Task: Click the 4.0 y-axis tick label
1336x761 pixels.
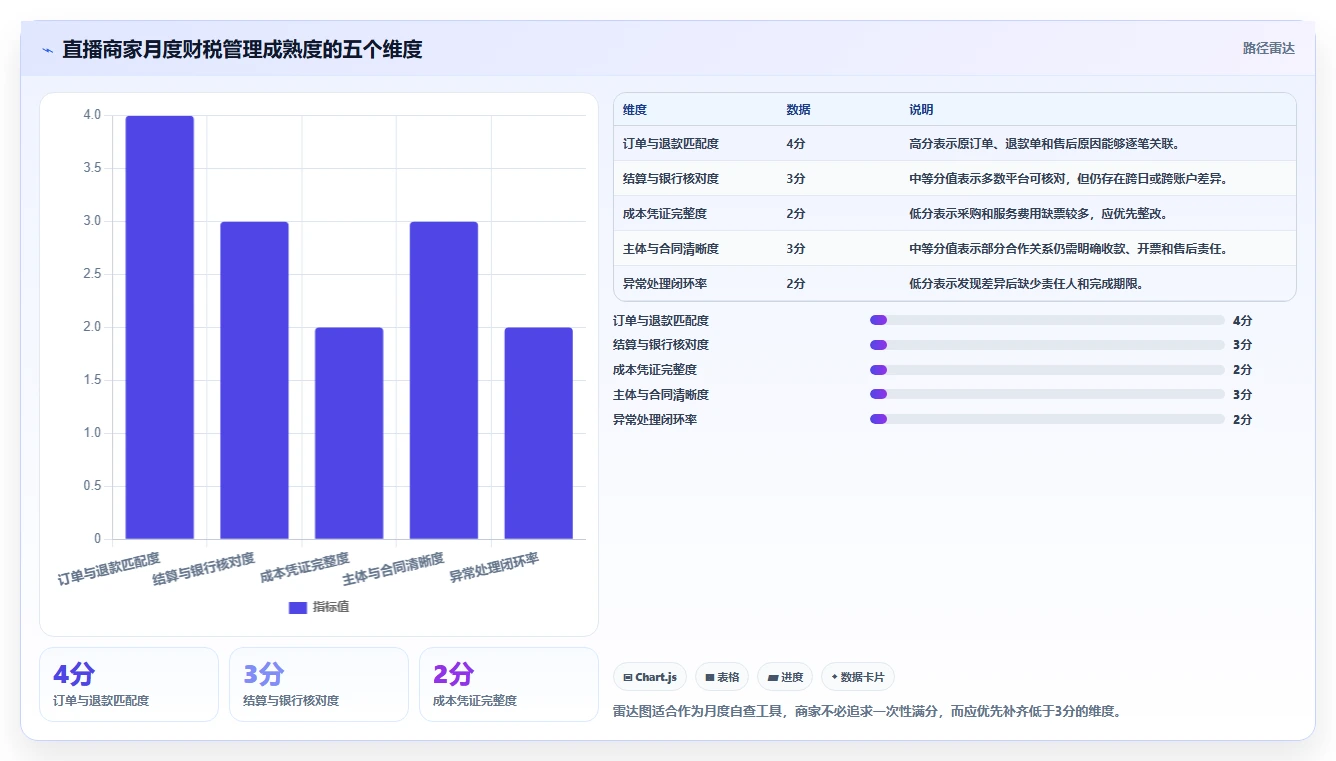Action: pyautogui.click(x=92, y=115)
